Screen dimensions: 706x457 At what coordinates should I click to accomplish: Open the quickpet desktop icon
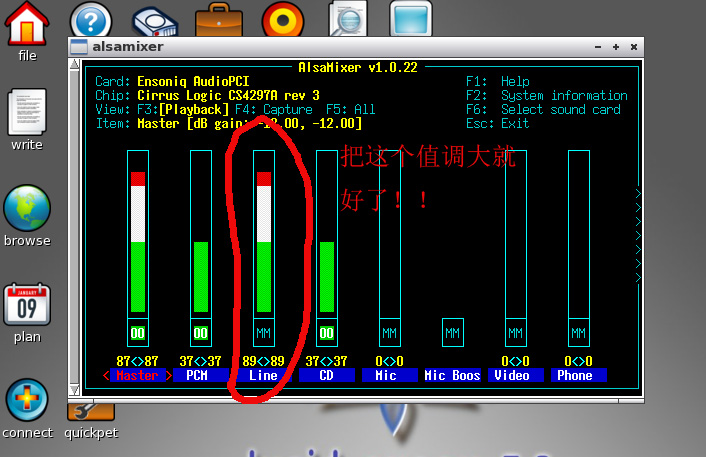point(89,411)
